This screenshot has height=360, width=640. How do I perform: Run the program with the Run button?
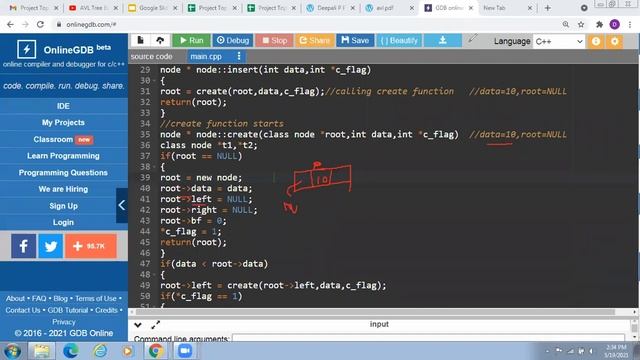pyautogui.click(x=191, y=40)
